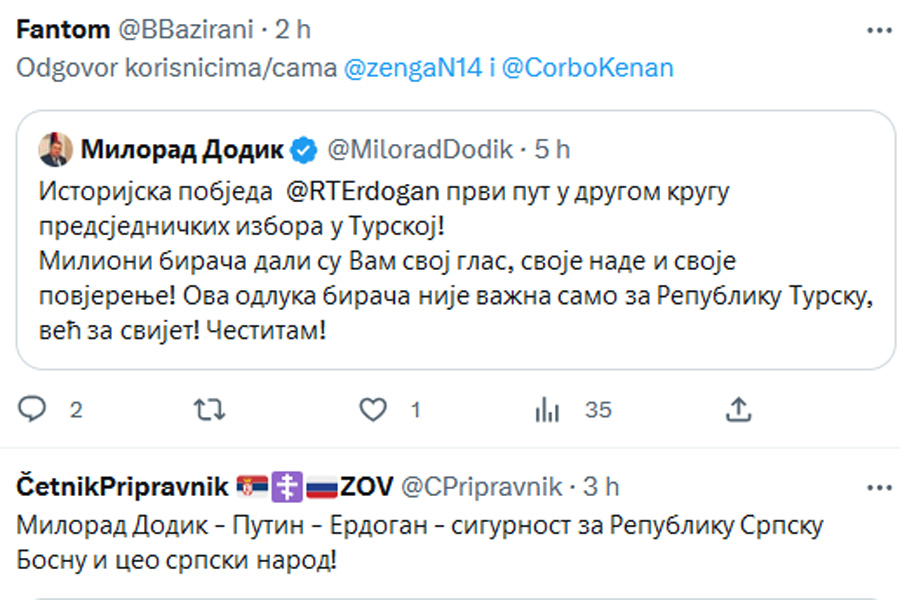
Task: Click the 2 h timestamp on Fantom's tweet
Action: 293,30
